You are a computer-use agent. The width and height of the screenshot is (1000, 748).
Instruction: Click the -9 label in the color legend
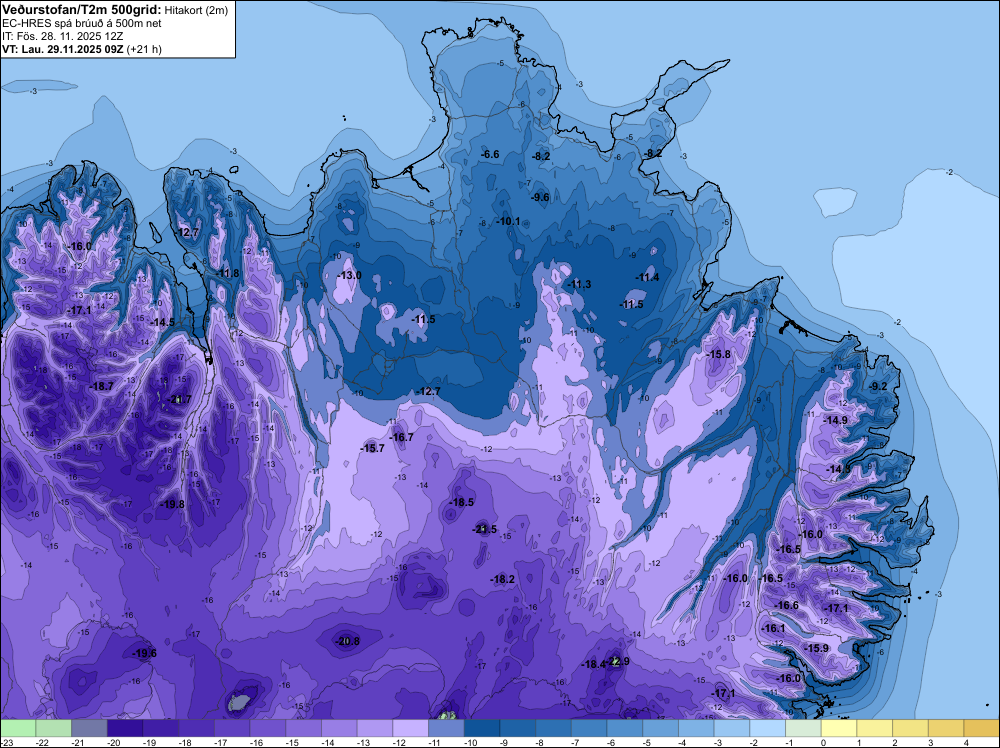tap(505, 742)
